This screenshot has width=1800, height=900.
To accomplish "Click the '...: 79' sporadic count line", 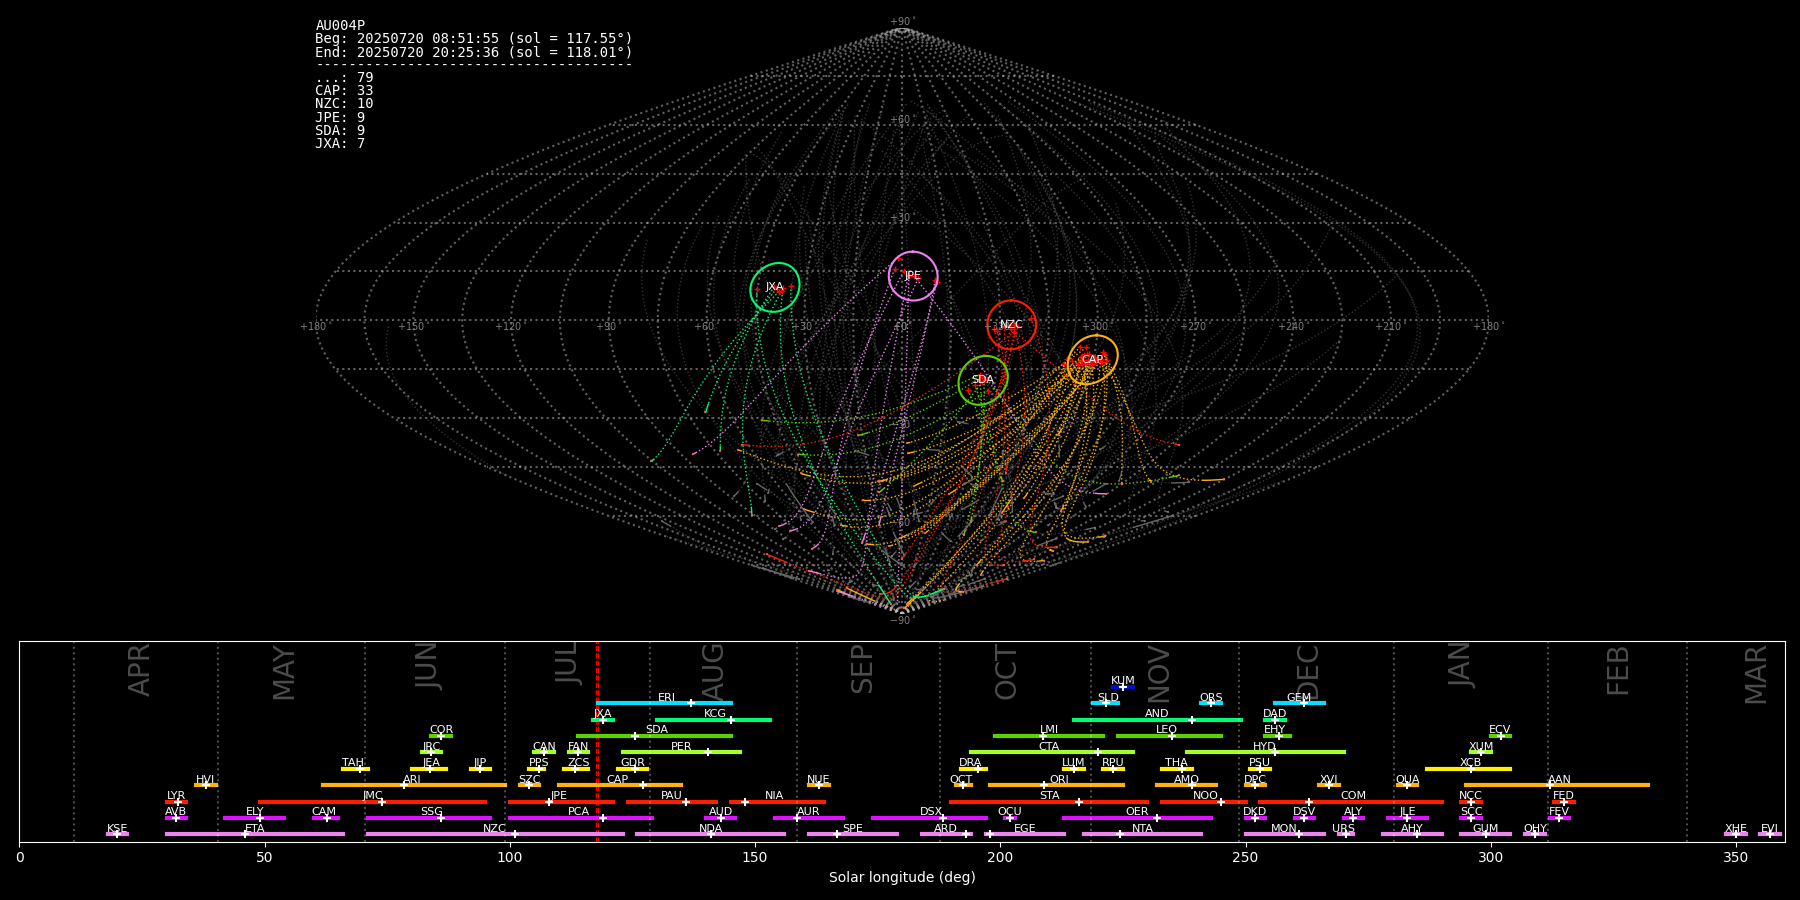I will point(344,78).
